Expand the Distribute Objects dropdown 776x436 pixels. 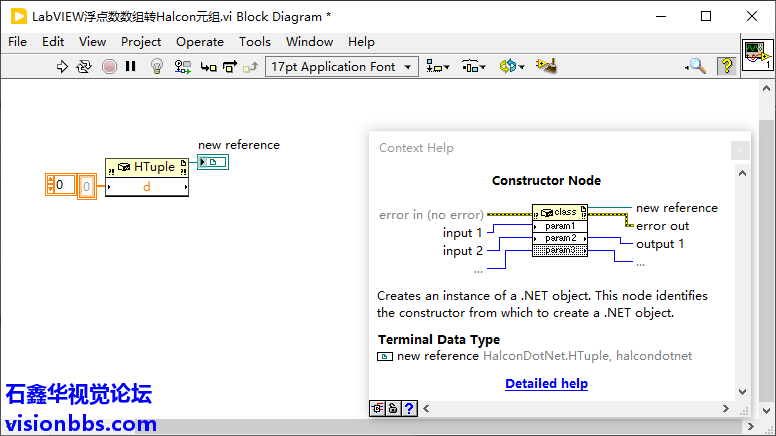[x=474, y=67]
